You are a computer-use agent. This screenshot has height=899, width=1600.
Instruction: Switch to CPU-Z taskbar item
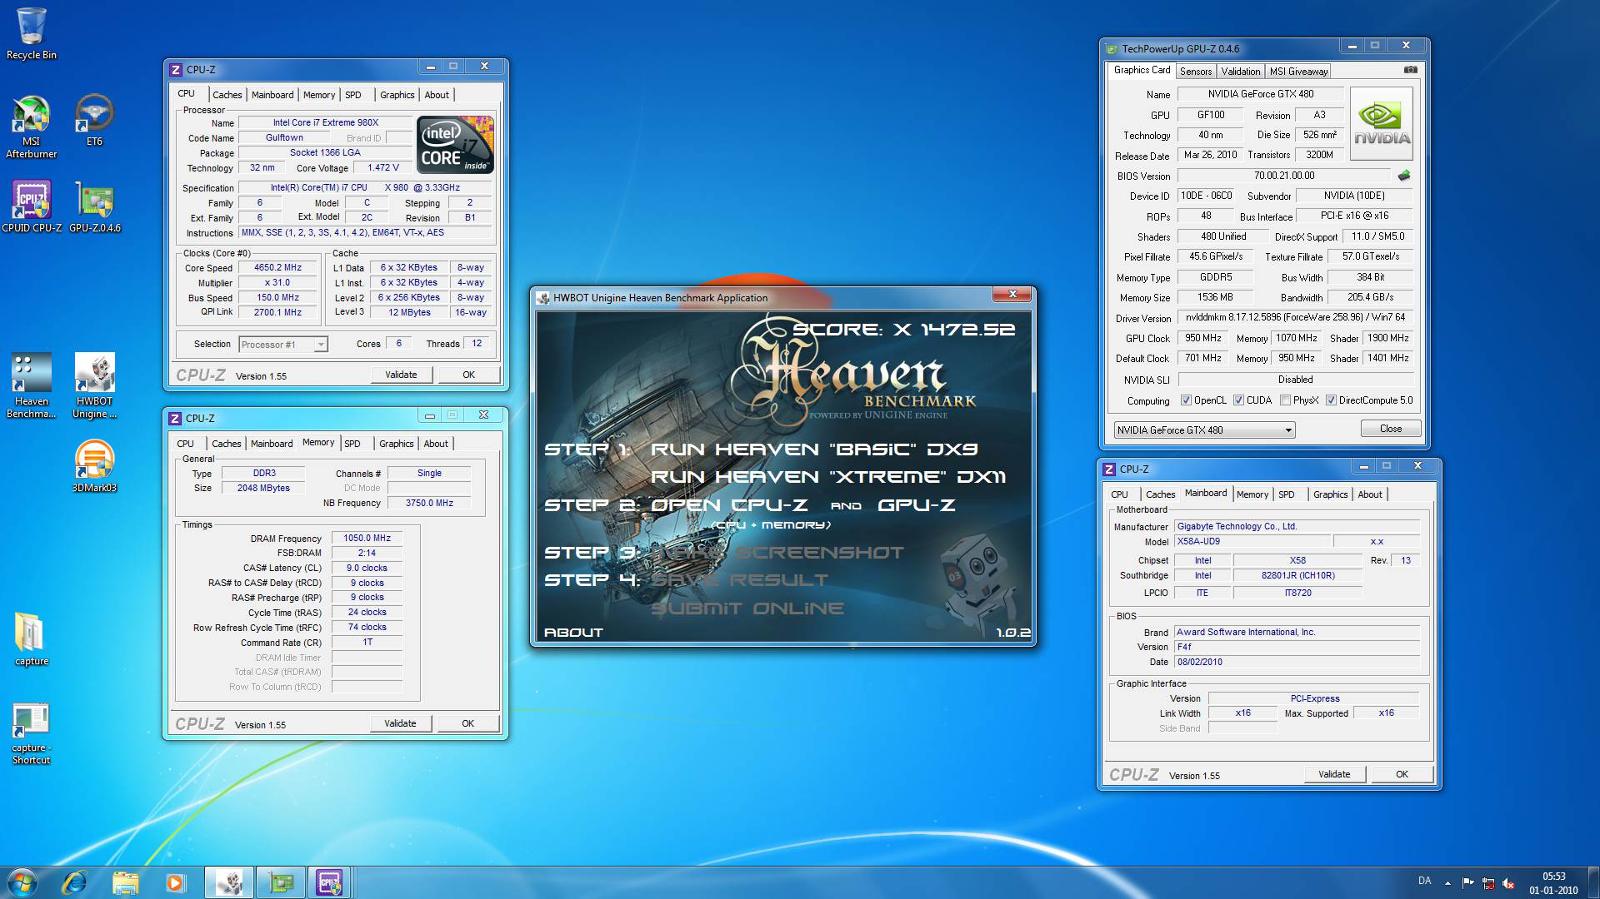329,882
